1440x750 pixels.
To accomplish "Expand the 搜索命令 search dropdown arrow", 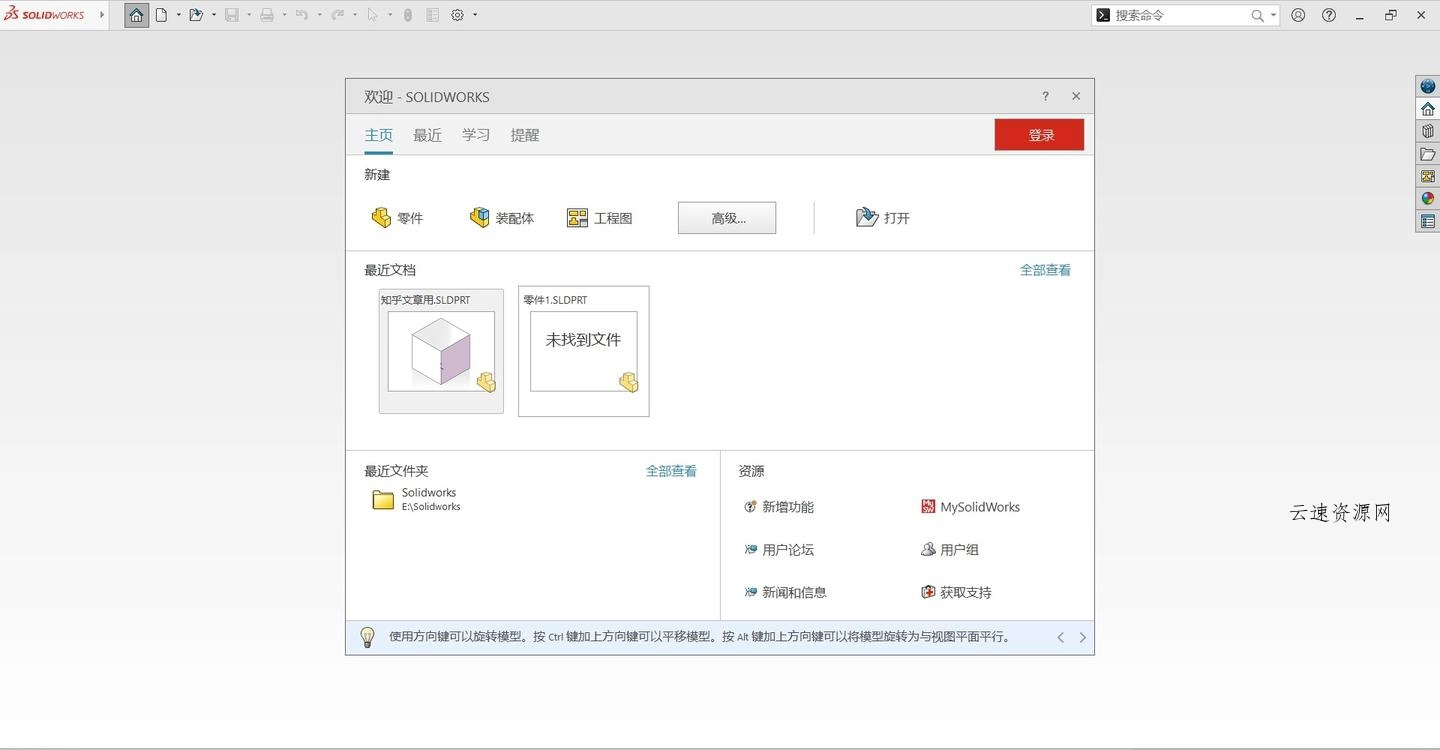I will (1272, 15).
